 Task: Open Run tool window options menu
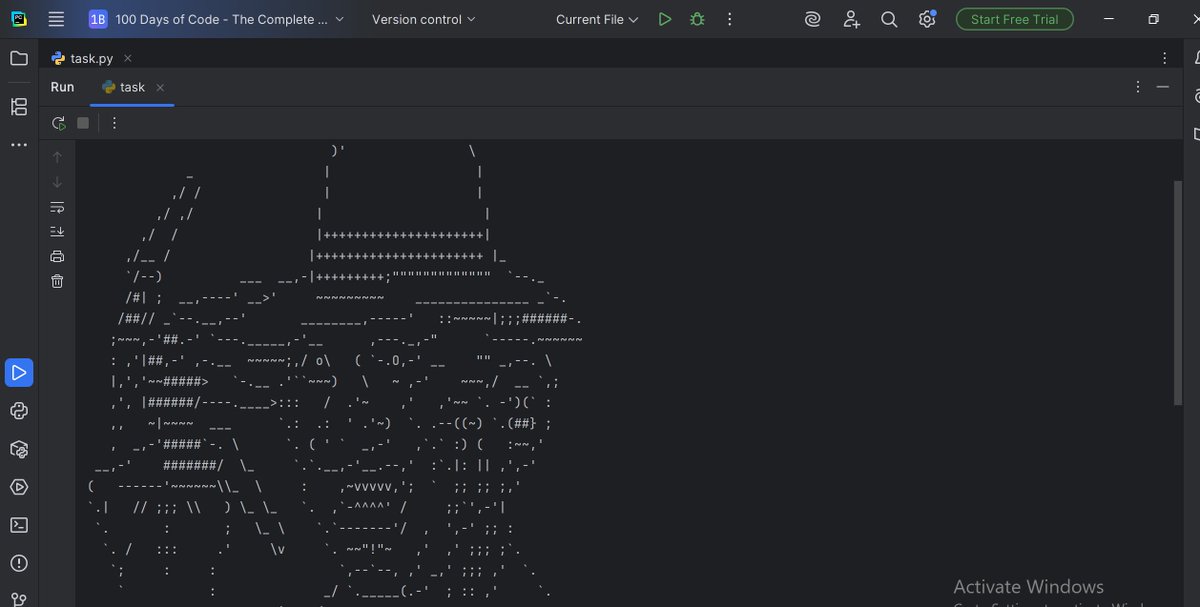[x=1137, y=87]
